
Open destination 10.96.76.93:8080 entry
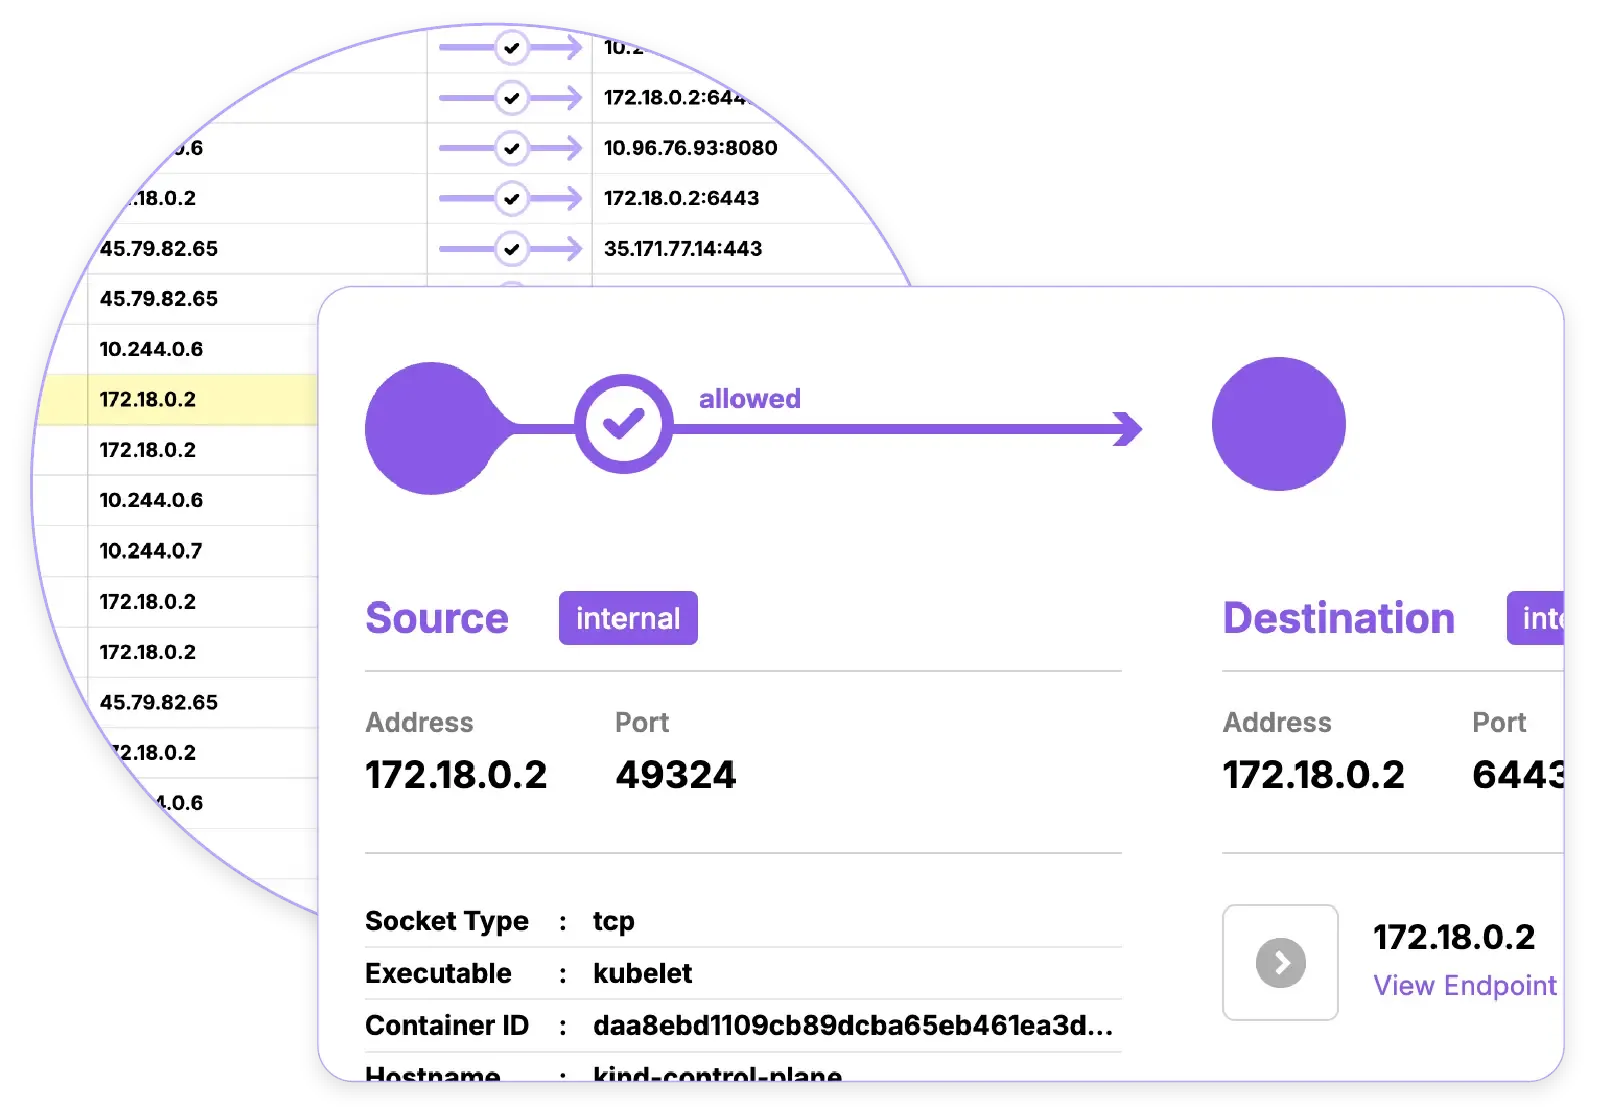coord(690,148)
